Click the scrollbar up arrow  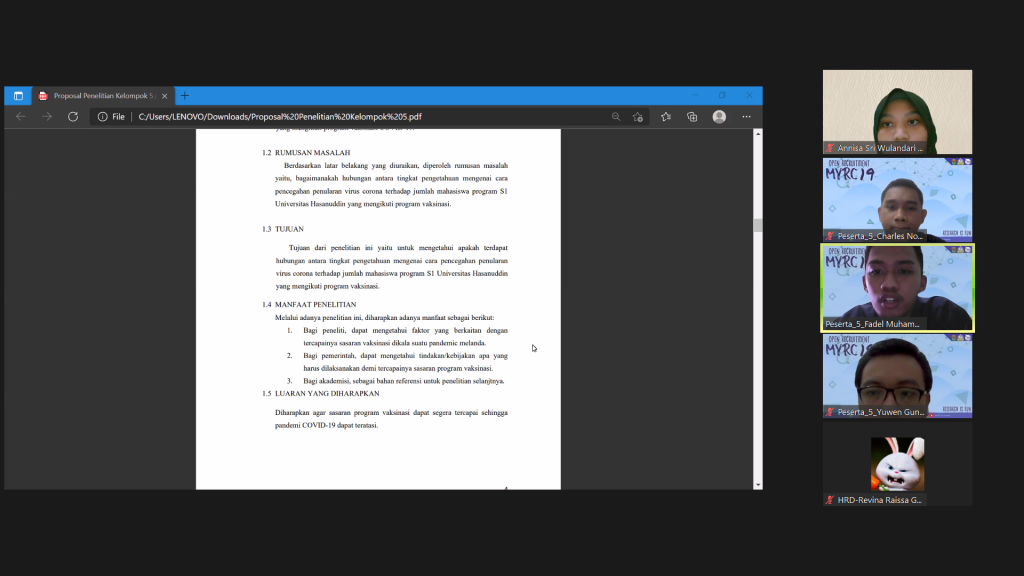[758, 134]
